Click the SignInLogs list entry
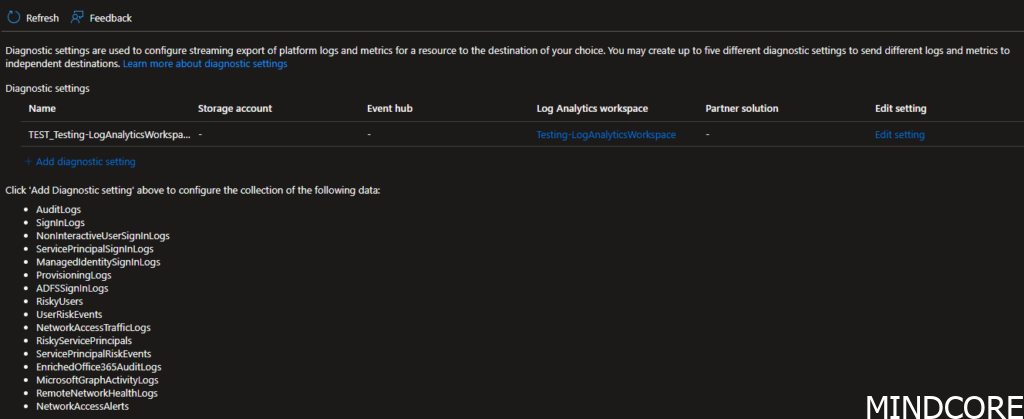 pyautogui.click(x=60, y=222)
